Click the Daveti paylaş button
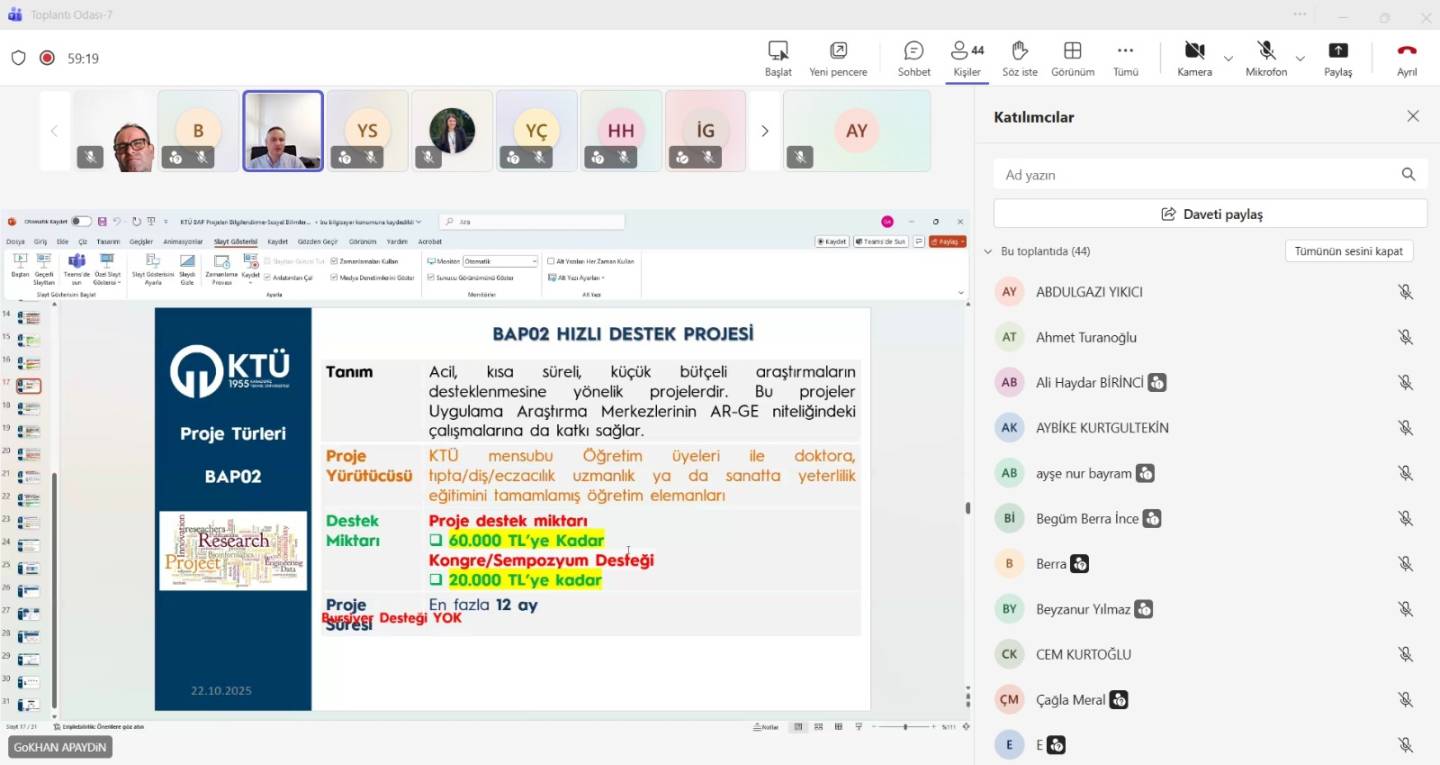 (x=1210, y=214)
